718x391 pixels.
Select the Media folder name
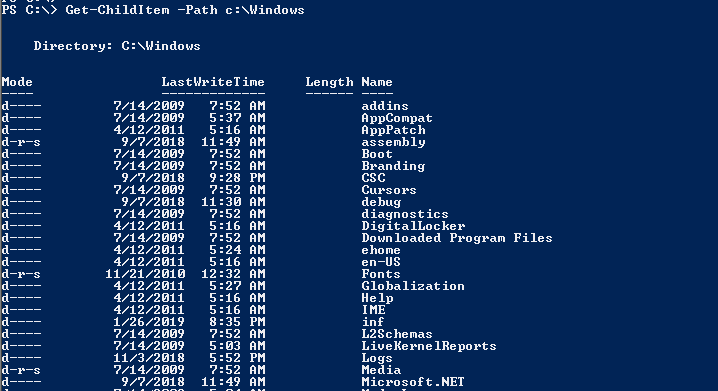[381, 369]
